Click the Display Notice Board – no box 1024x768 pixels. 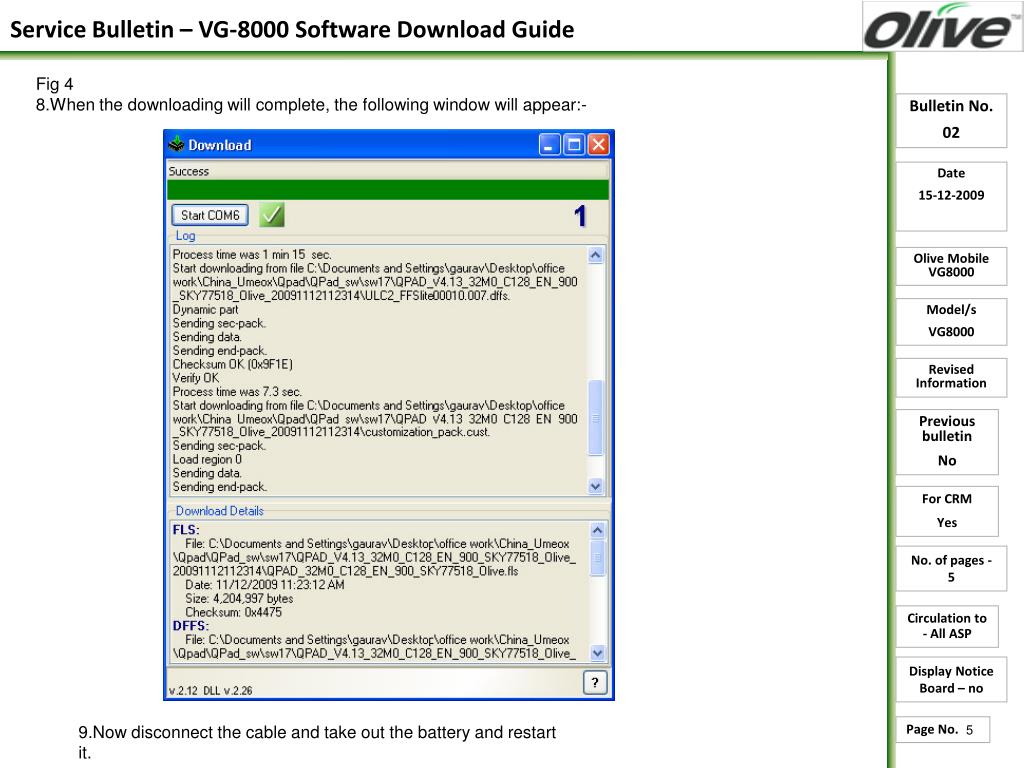click(x=951, y=679)
